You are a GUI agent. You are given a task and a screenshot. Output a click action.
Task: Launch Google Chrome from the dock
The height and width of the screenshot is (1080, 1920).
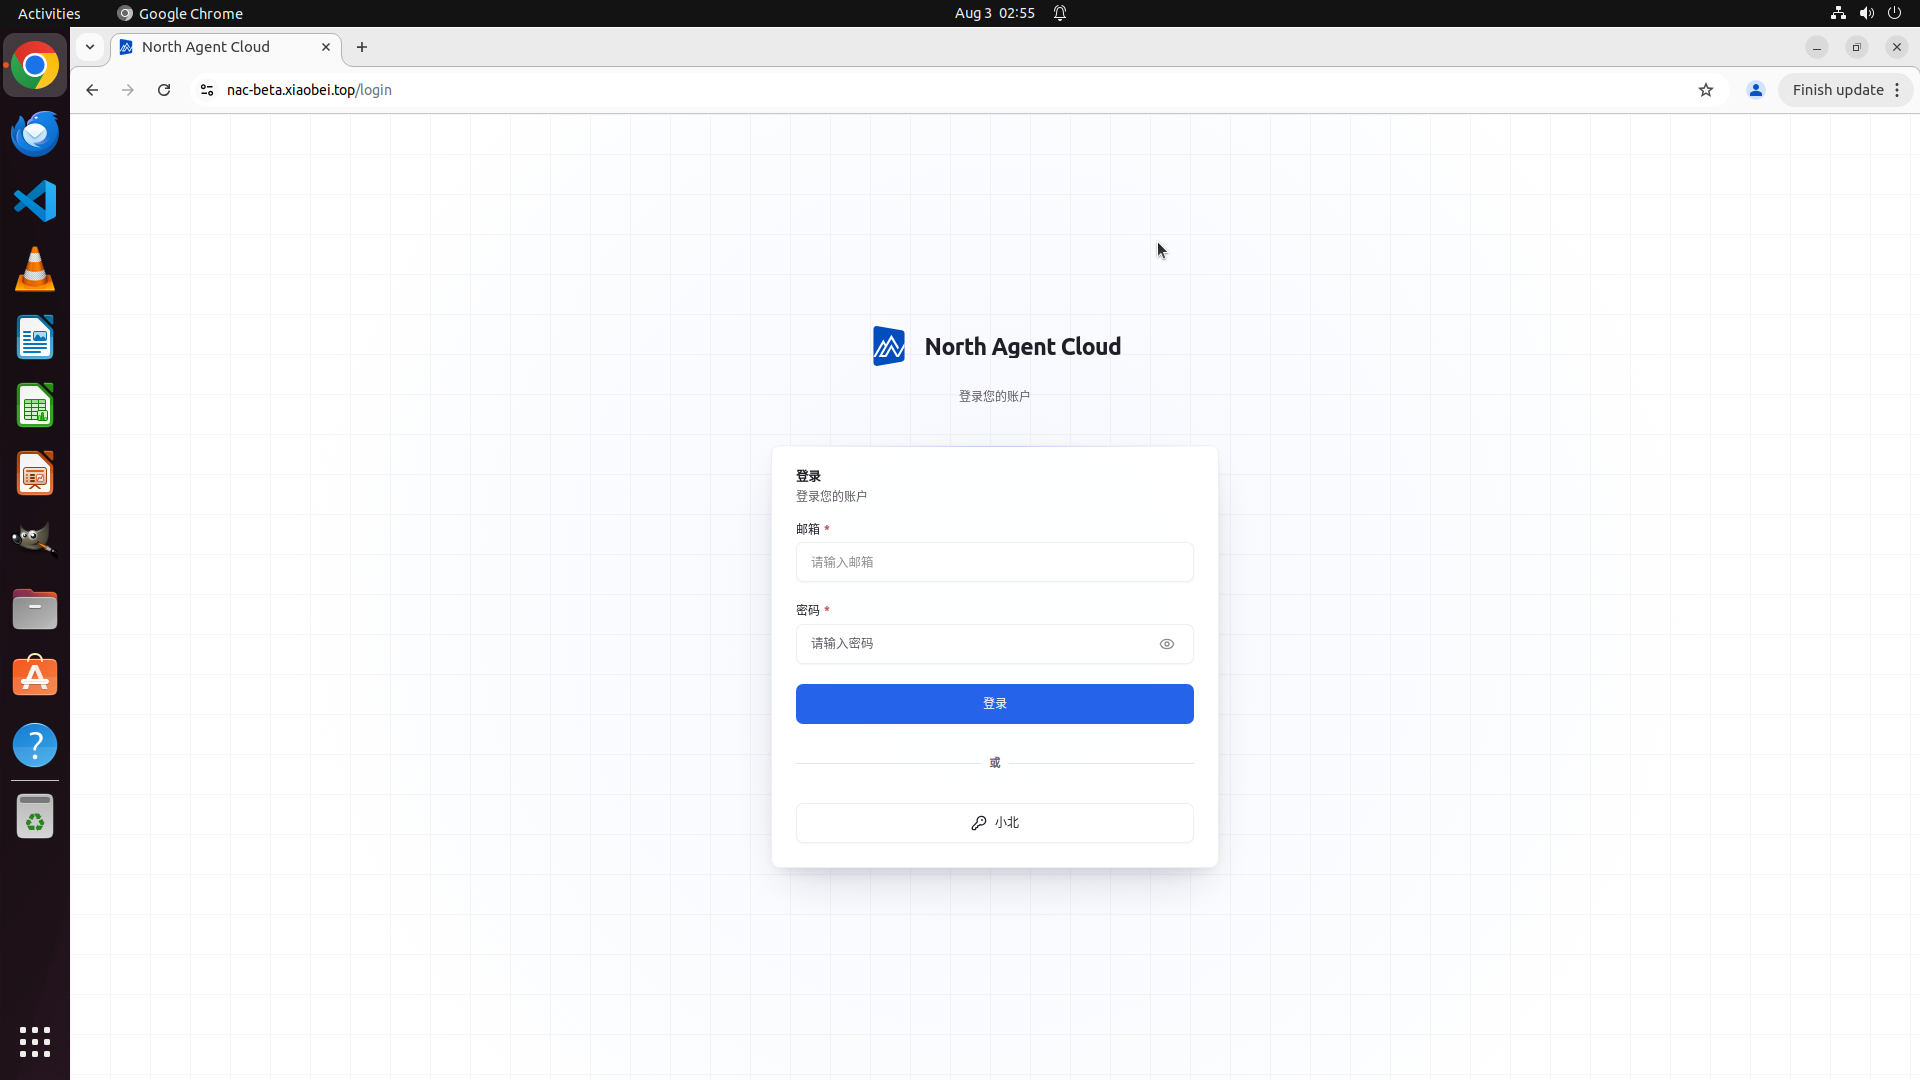click(x=35, y=66)
